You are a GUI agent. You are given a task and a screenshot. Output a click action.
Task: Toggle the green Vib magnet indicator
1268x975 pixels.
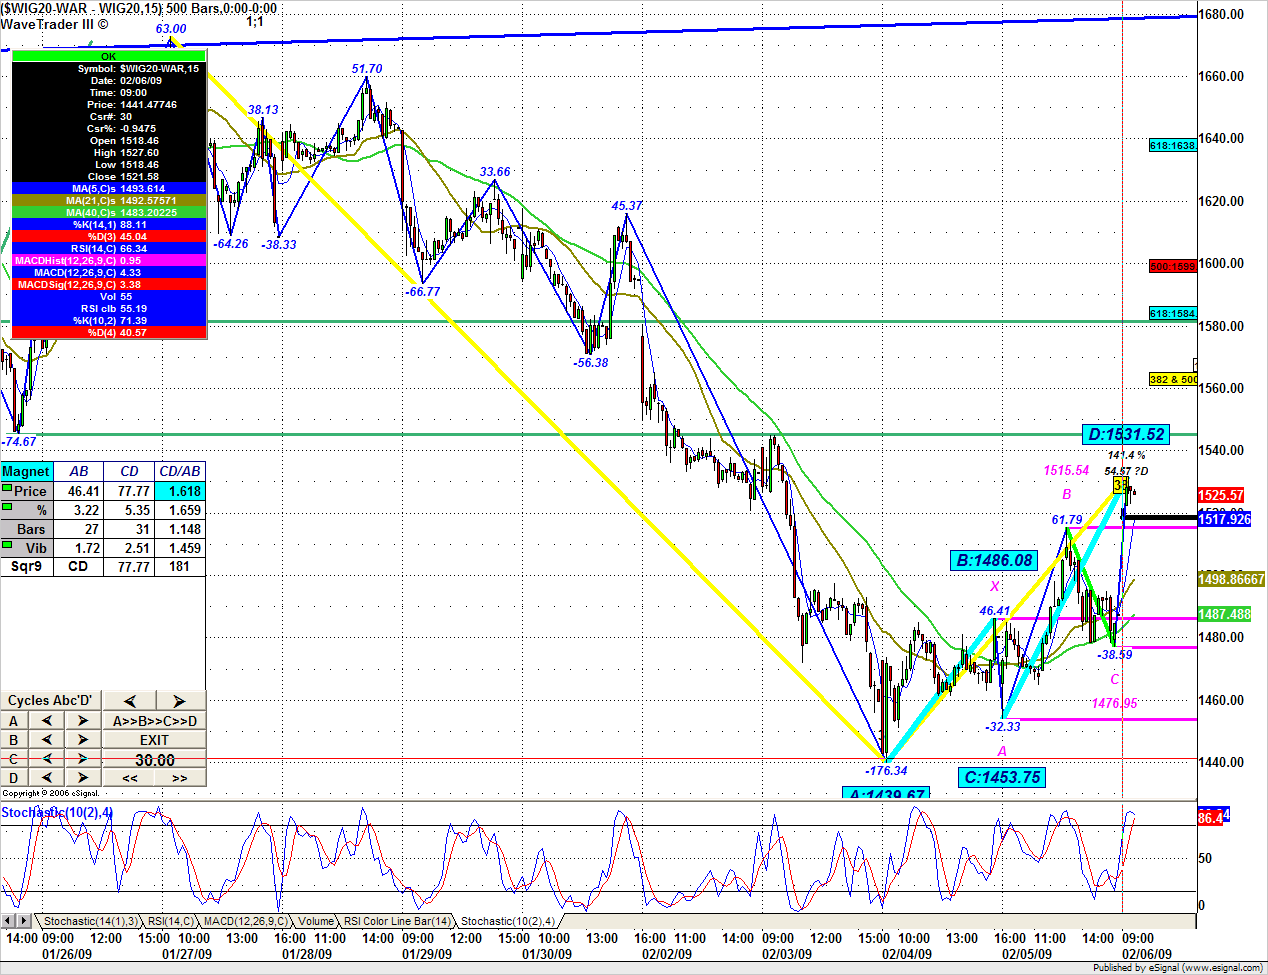pyautogui.click(x=7, y=546)
